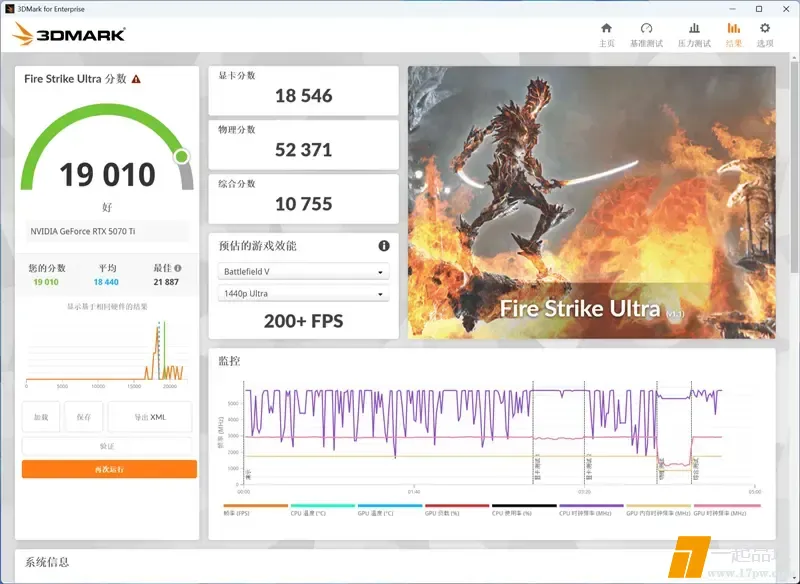The width and height of the screenshot is (800, 584).
Task: Maximize the 3DMark for Enterprise window
Action: pyautogui.click(x=759, y=9)
